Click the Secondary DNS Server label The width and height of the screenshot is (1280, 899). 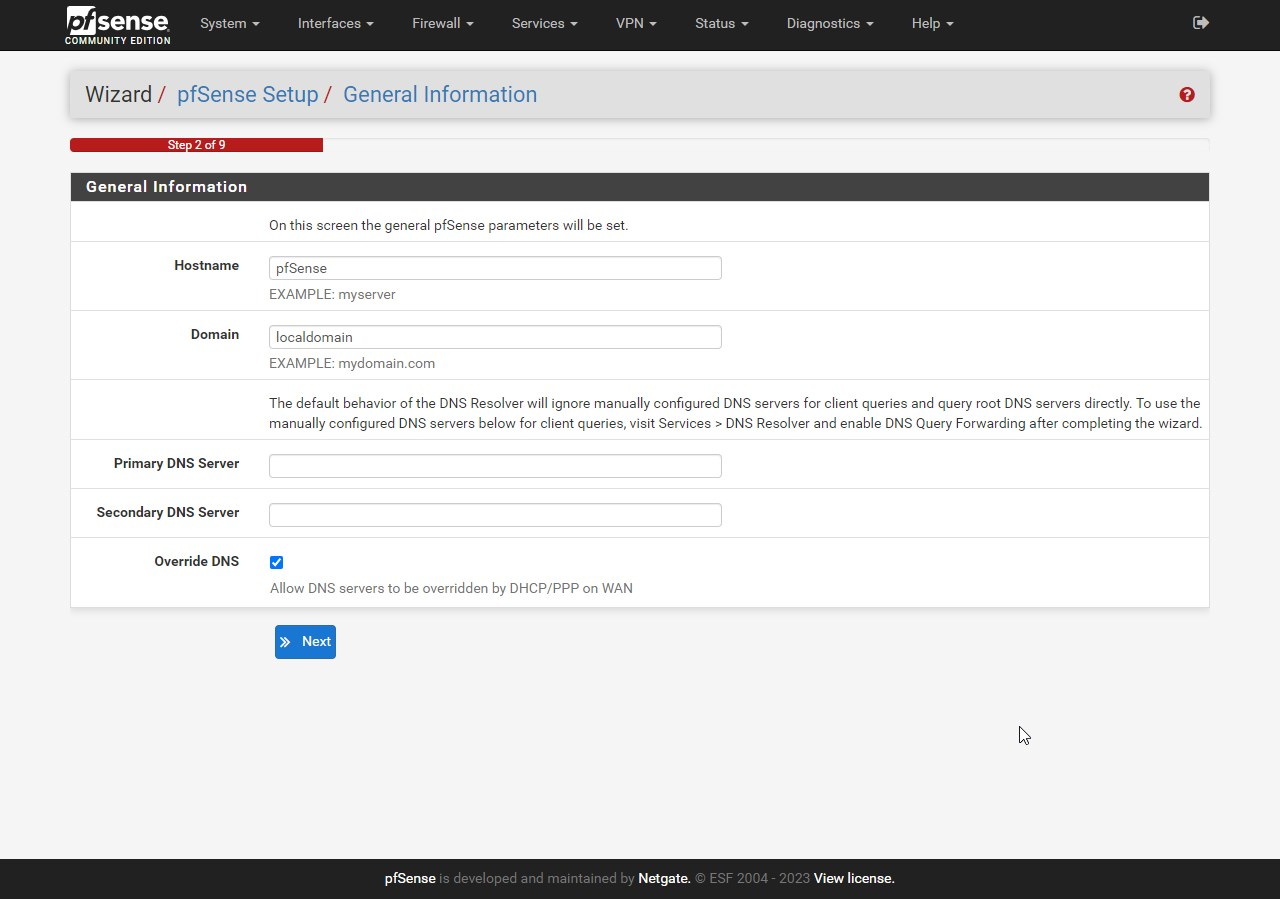168,513
